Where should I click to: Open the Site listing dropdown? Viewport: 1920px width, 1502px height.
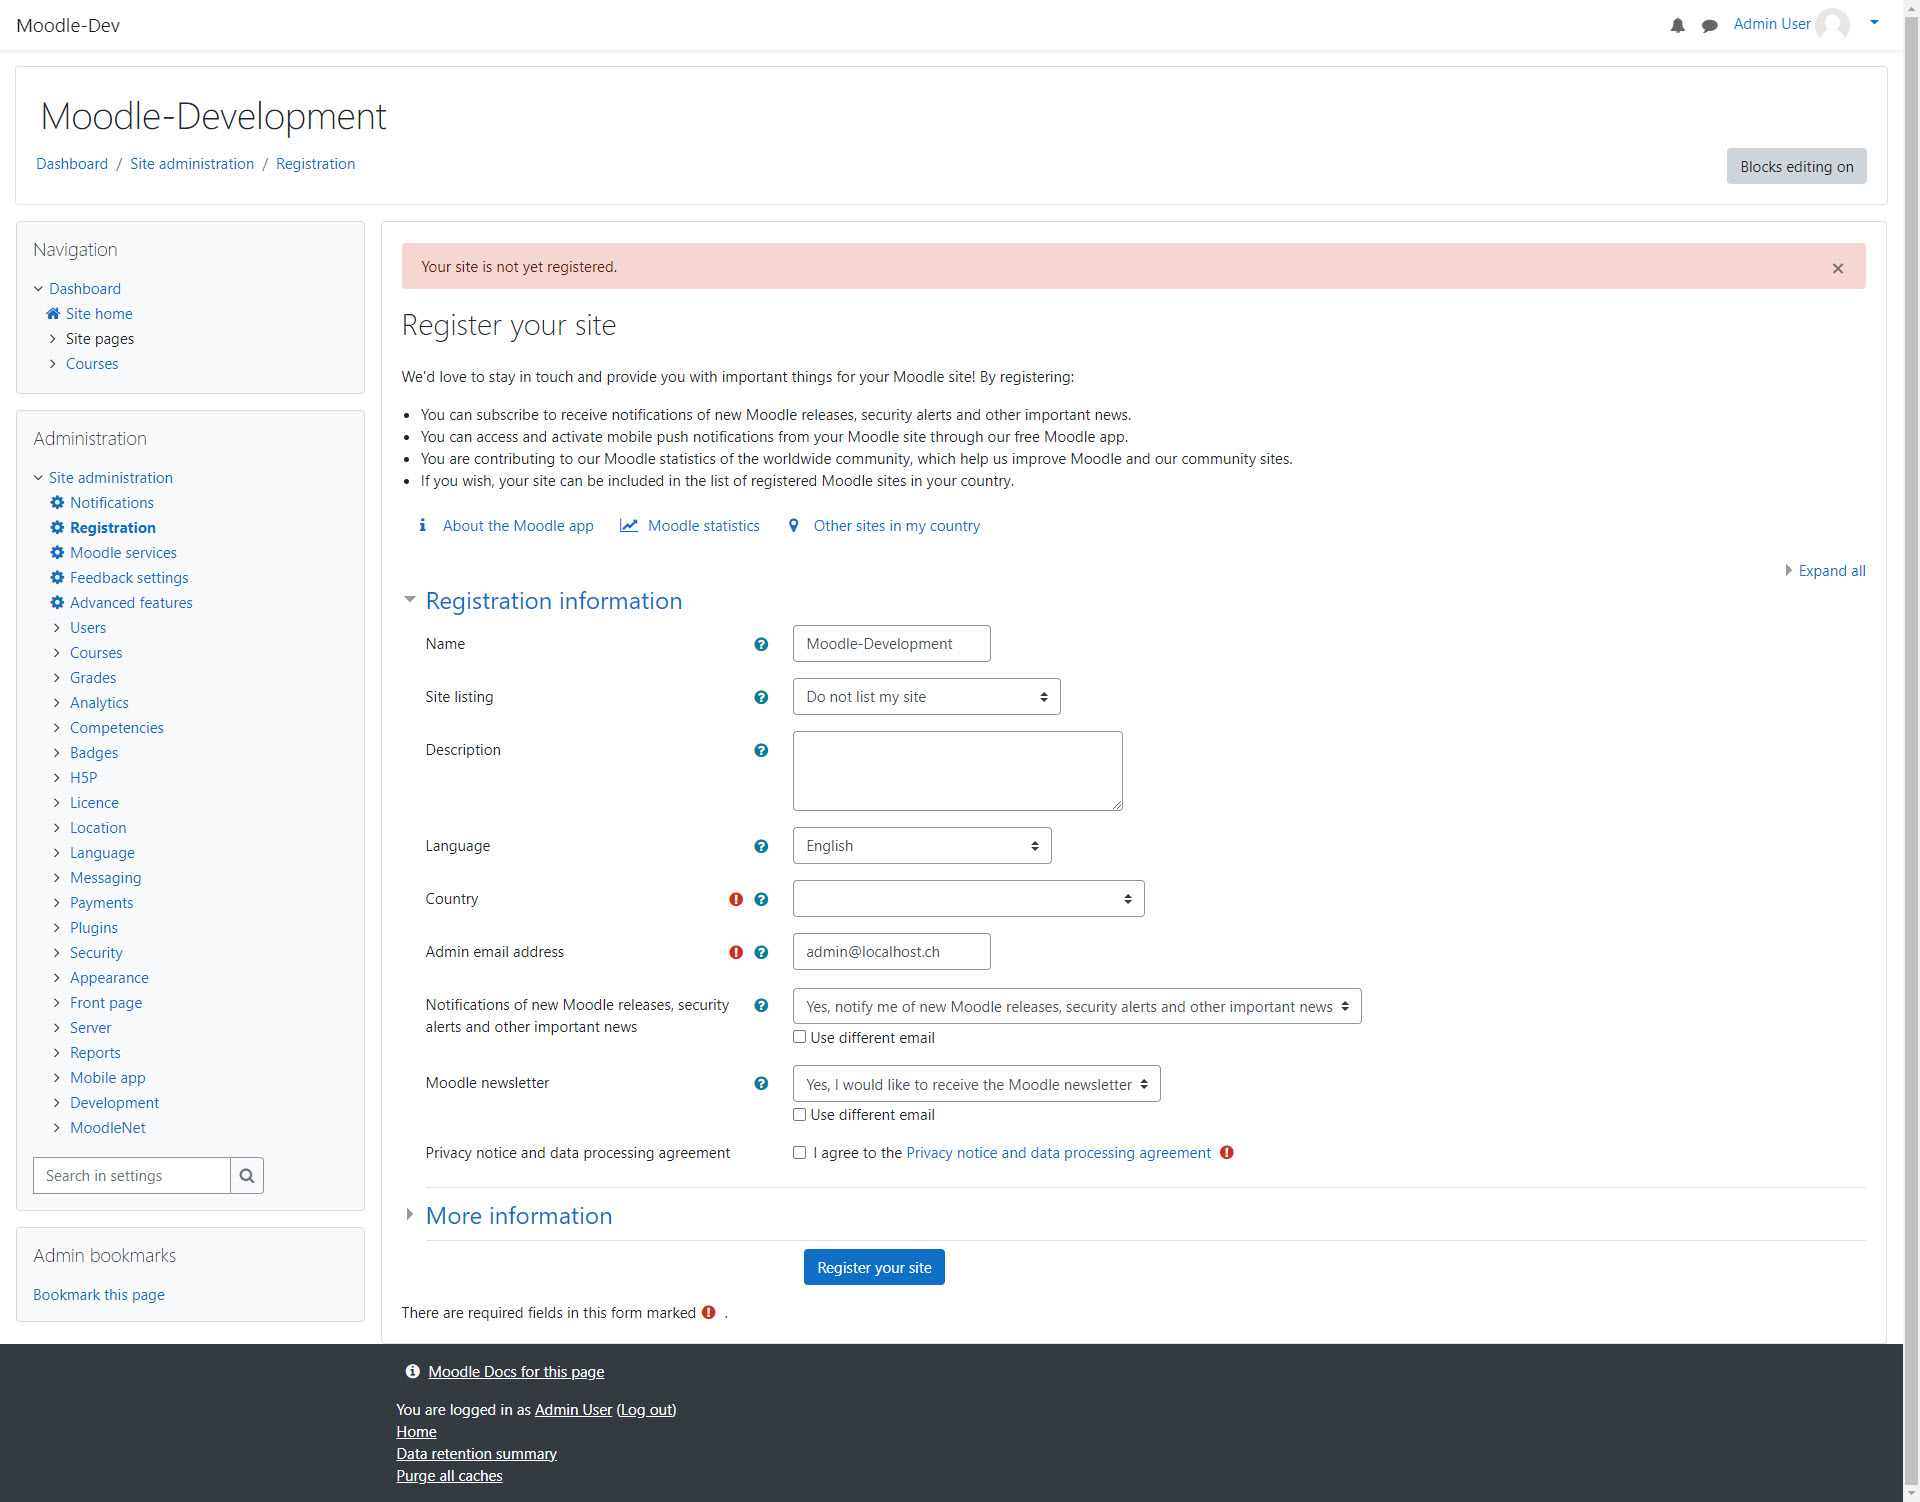(x=927, y=697)
